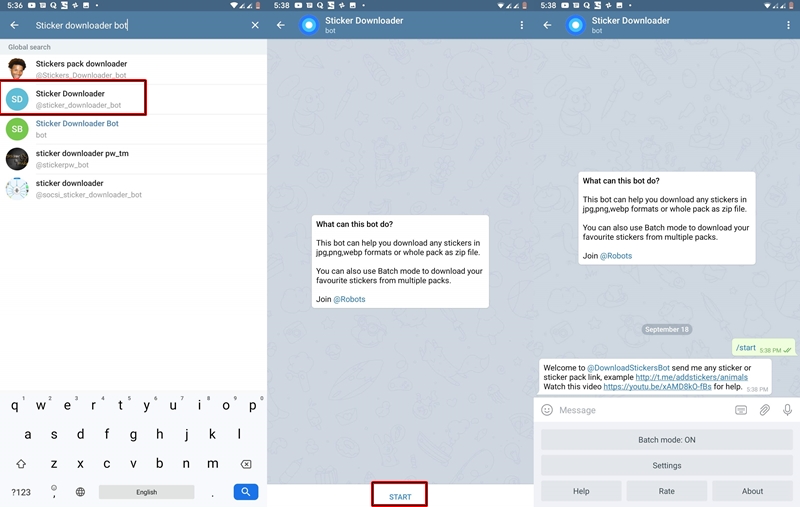800x507 pixels.
Task: Tap the Settings bot button
Action: click(x=666, y=465)
